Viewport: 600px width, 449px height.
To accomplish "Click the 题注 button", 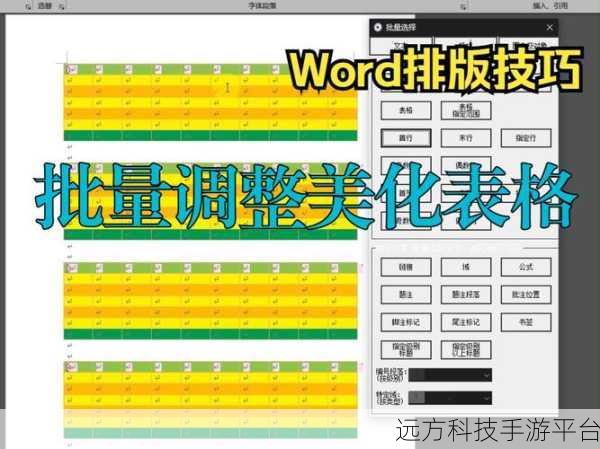I will coord(406,294).
